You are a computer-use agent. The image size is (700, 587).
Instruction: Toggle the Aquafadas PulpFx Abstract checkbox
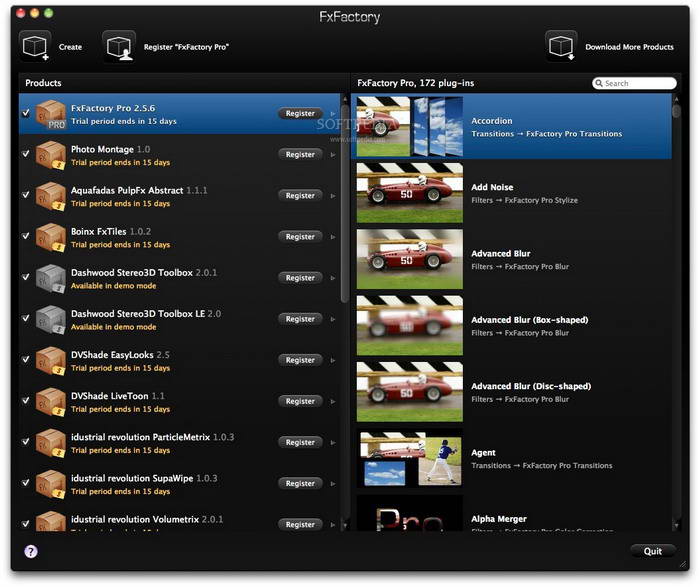(x=26, y=195)
